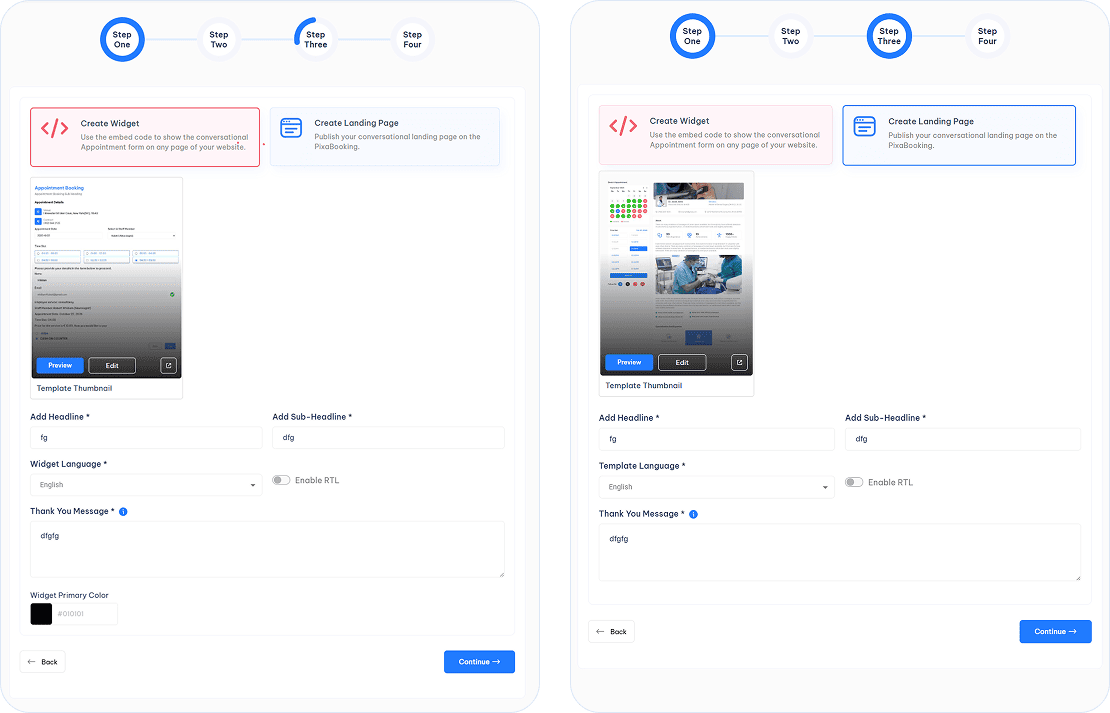The image size is (1110, 713).
Task: Click info icon beside Thank You Message, left form
Action: [123, 512]
